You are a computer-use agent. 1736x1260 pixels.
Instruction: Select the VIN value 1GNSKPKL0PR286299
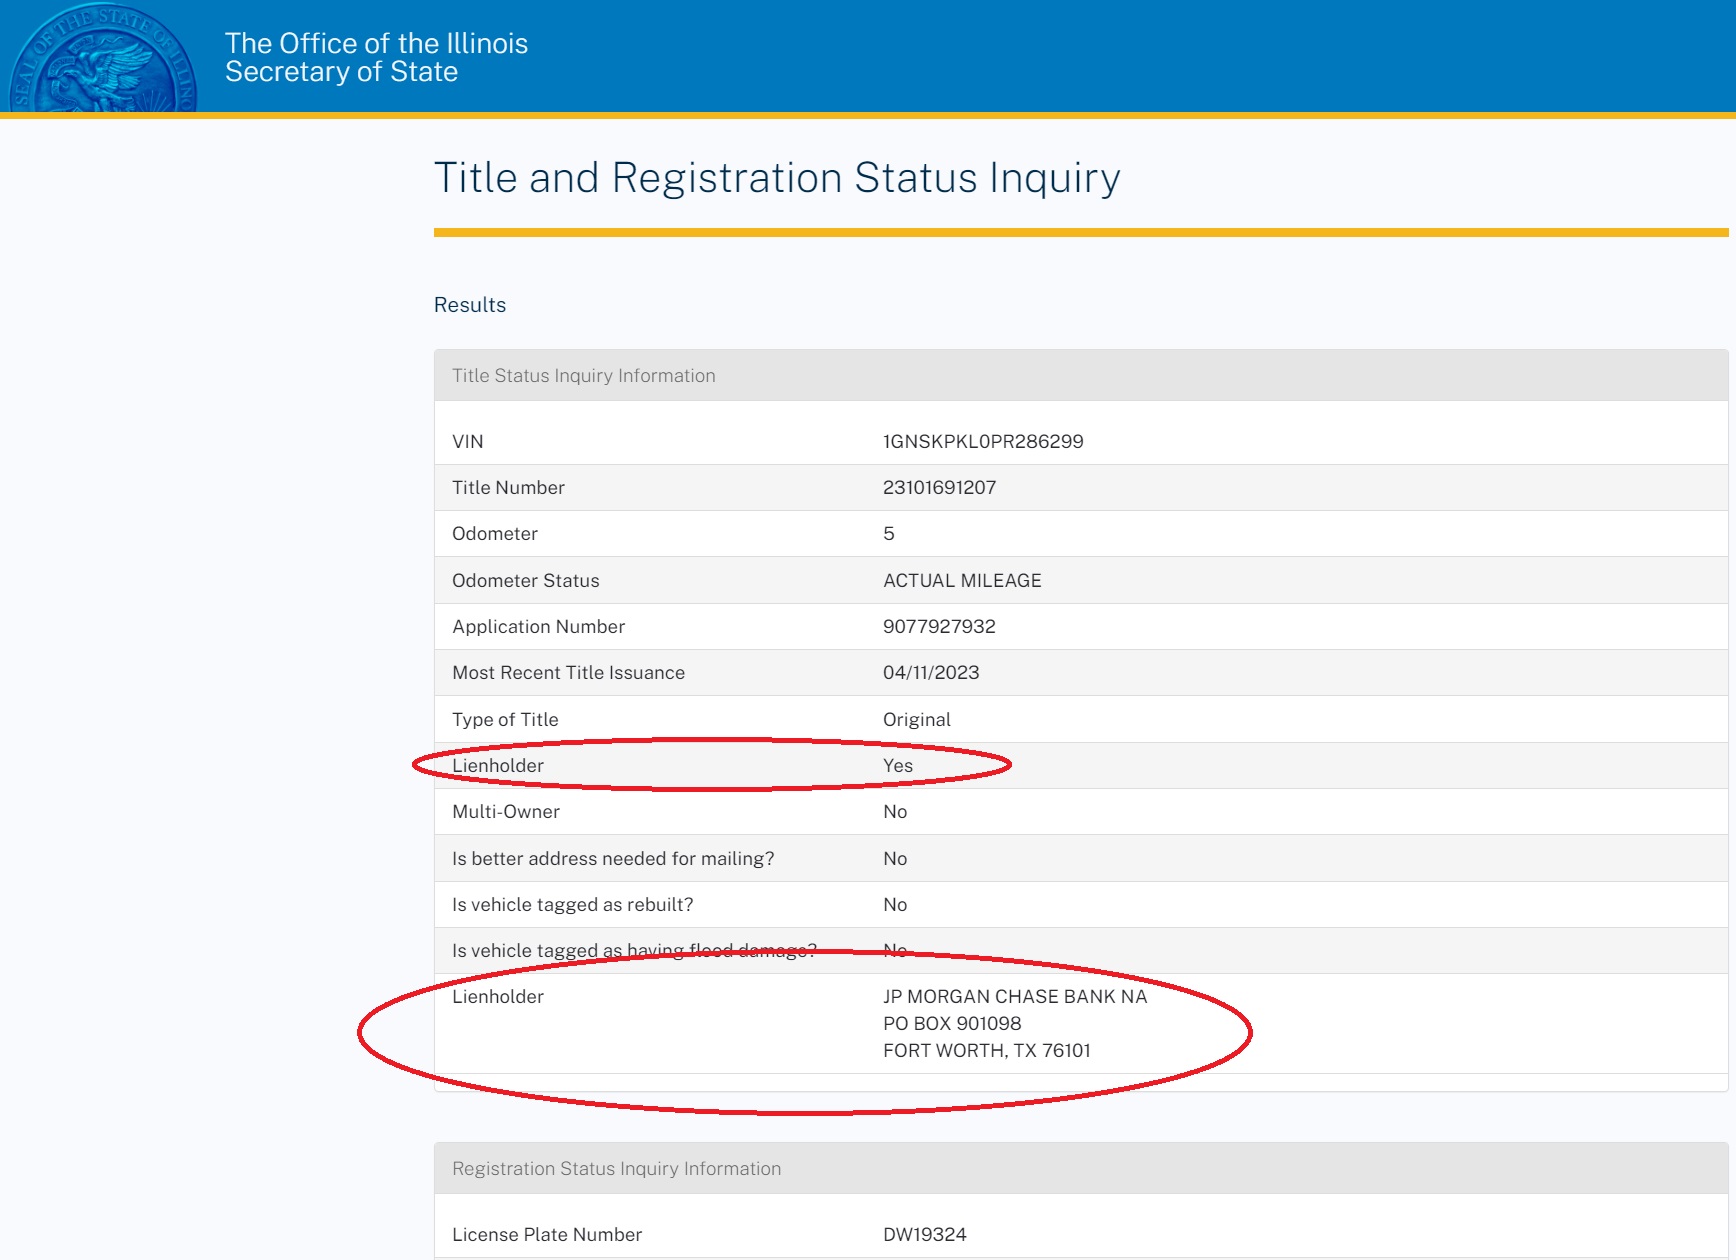pyautogui.click(x=983, y=442)
